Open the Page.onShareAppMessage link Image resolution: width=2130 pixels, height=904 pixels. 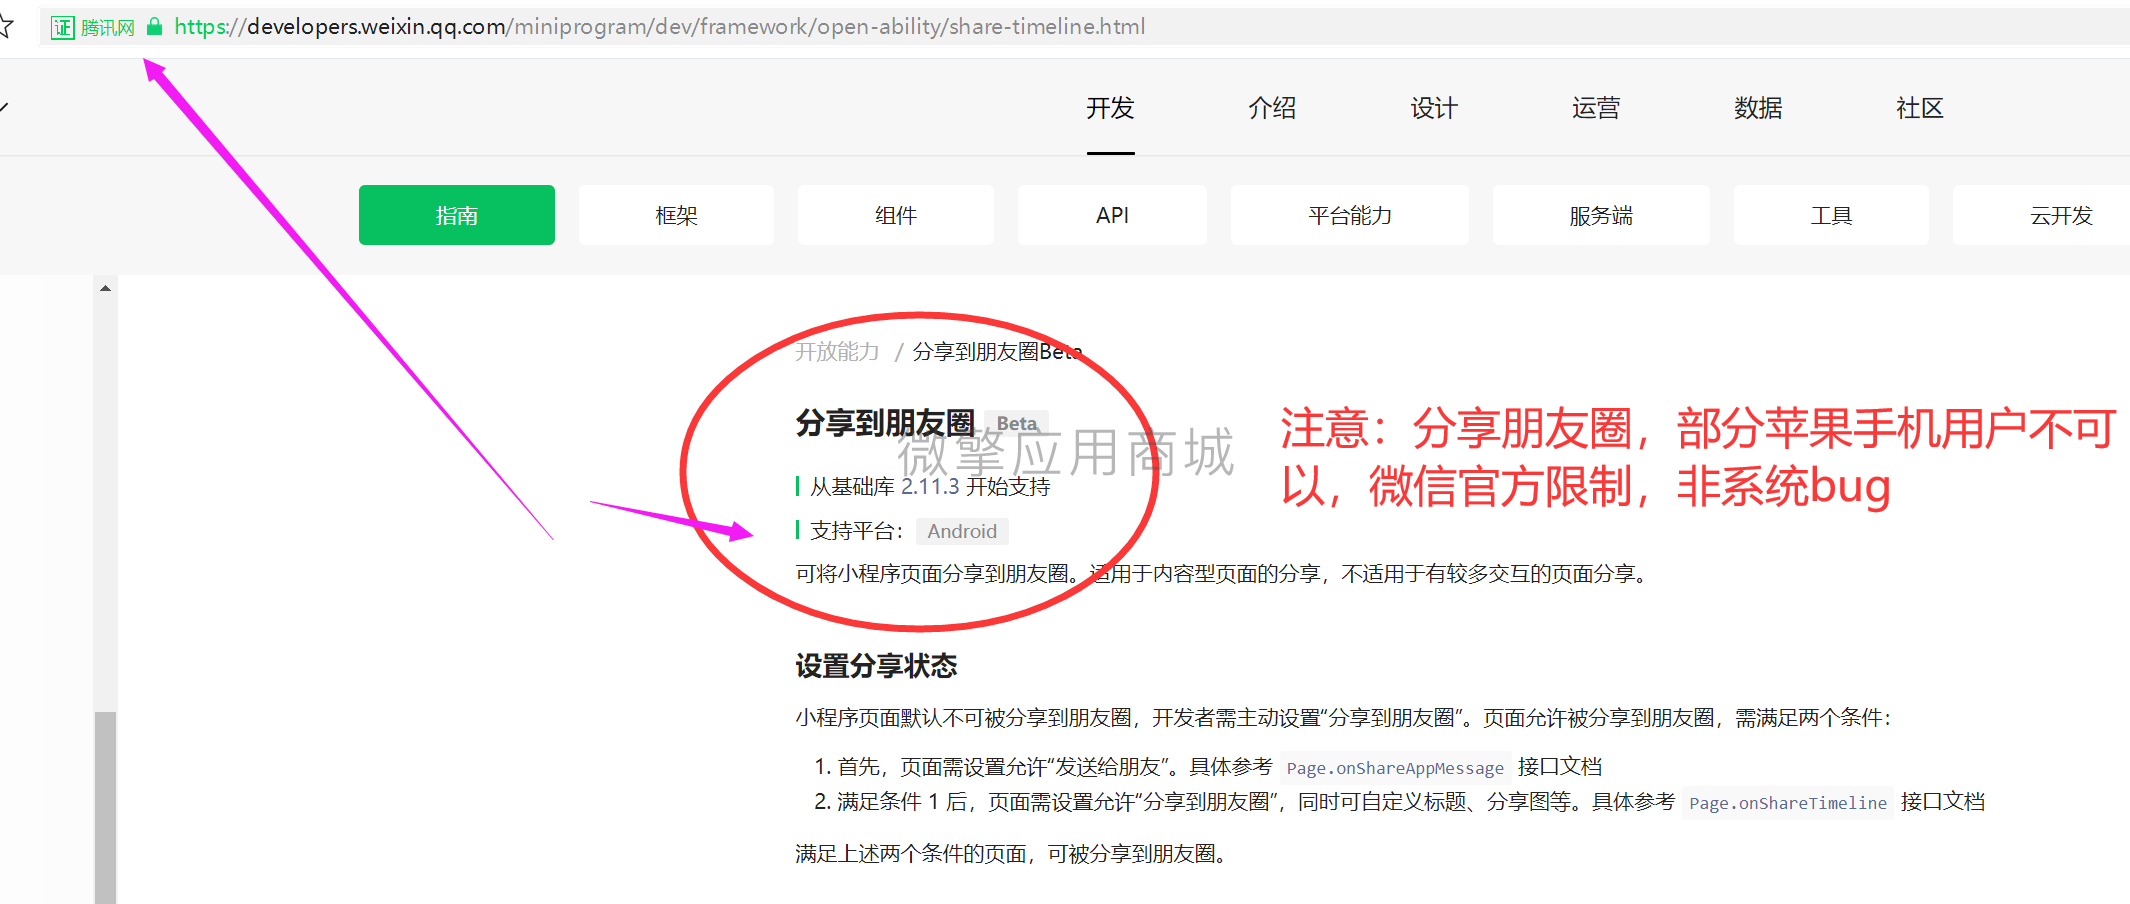[1395, 768]
